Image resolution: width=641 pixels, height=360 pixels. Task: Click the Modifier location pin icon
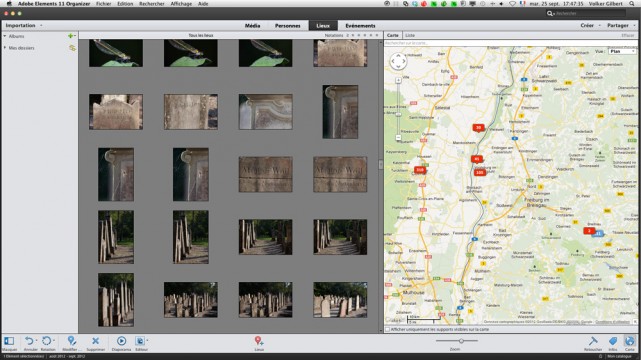[x=72, y=340]
